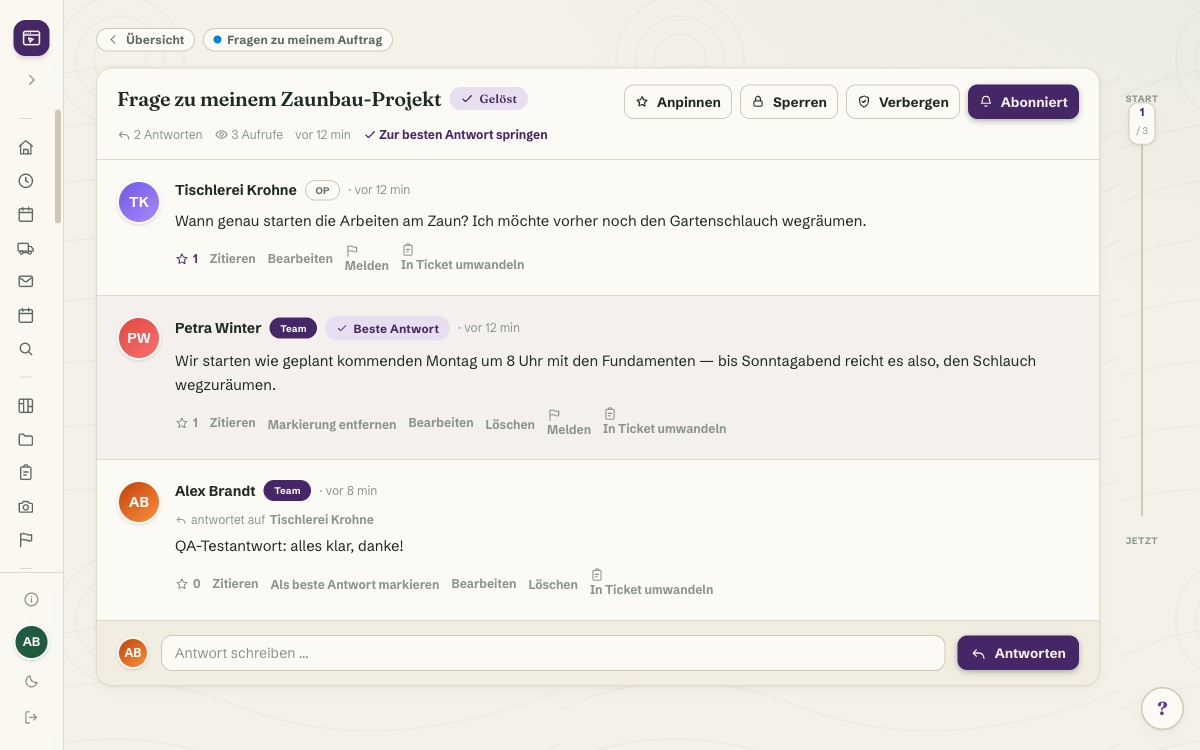Viewport: 1200px width, 750px height.
Task: Click the Alex Brandt author name
Action: coord(215,491)
